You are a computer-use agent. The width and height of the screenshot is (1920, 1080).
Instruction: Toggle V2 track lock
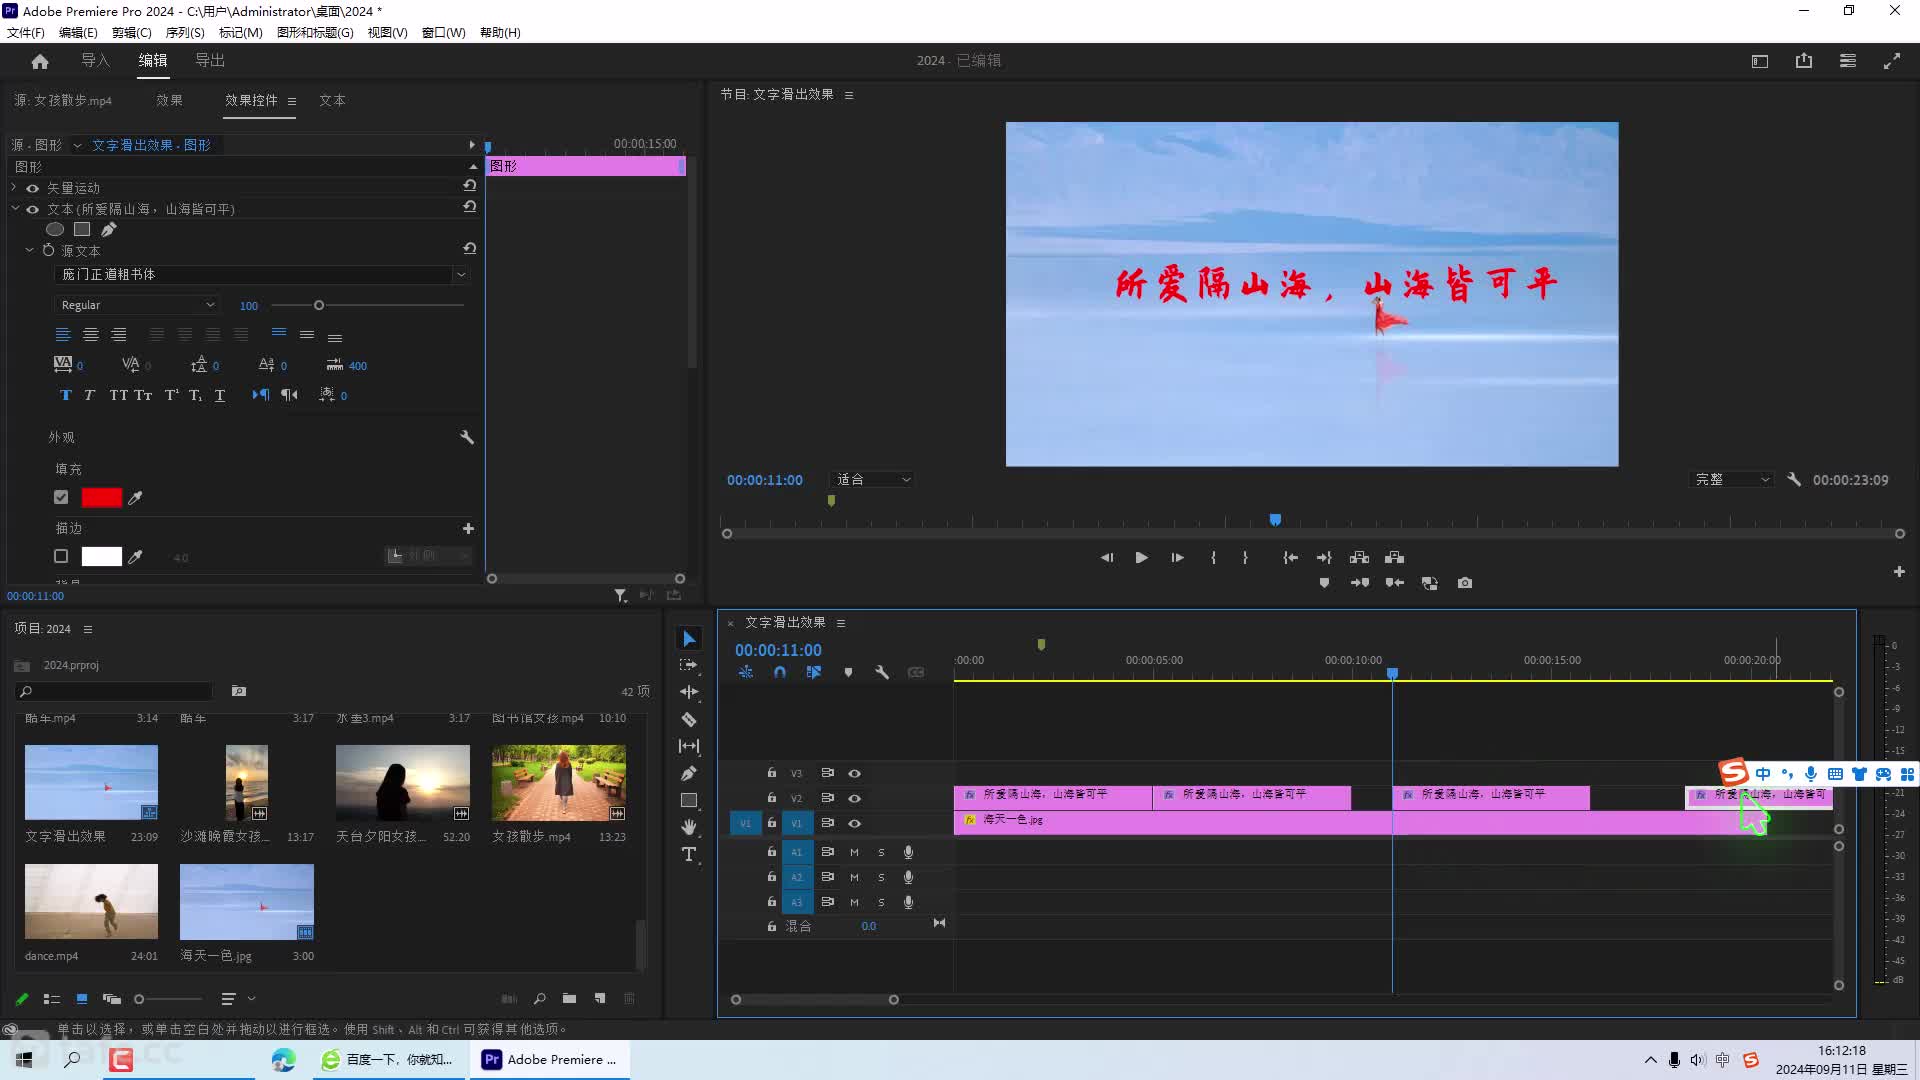771,798
